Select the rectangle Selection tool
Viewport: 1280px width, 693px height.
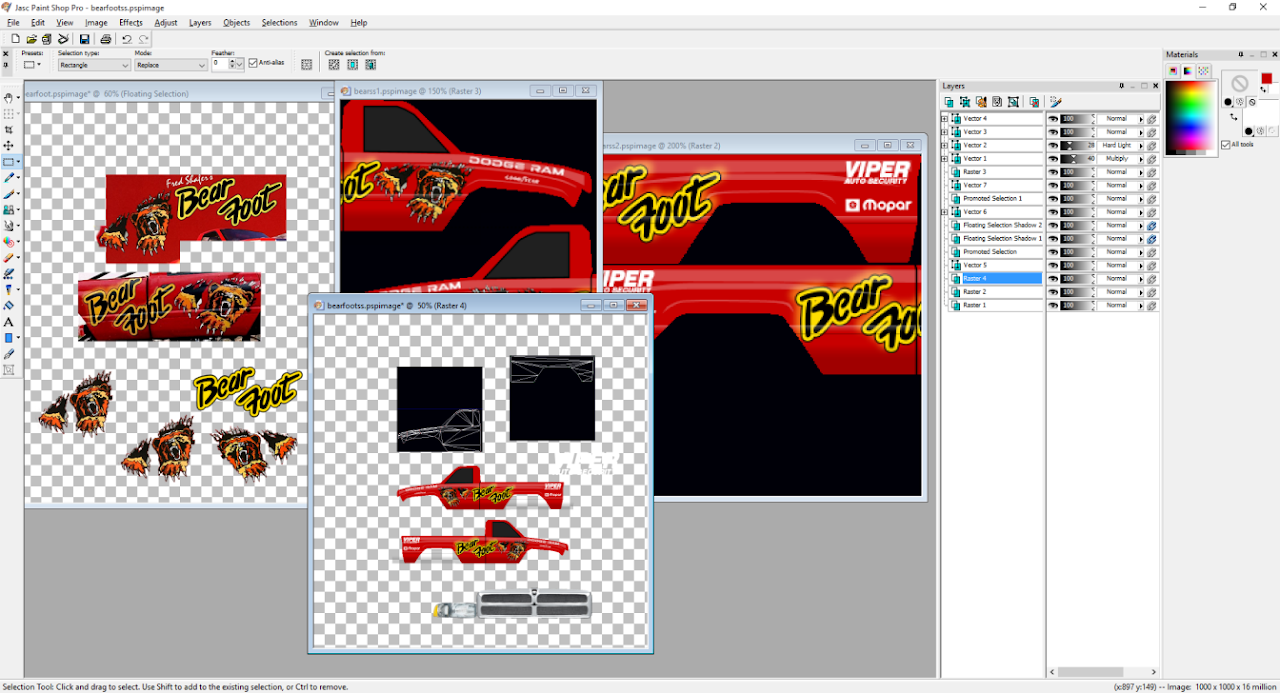pos(9,162)
